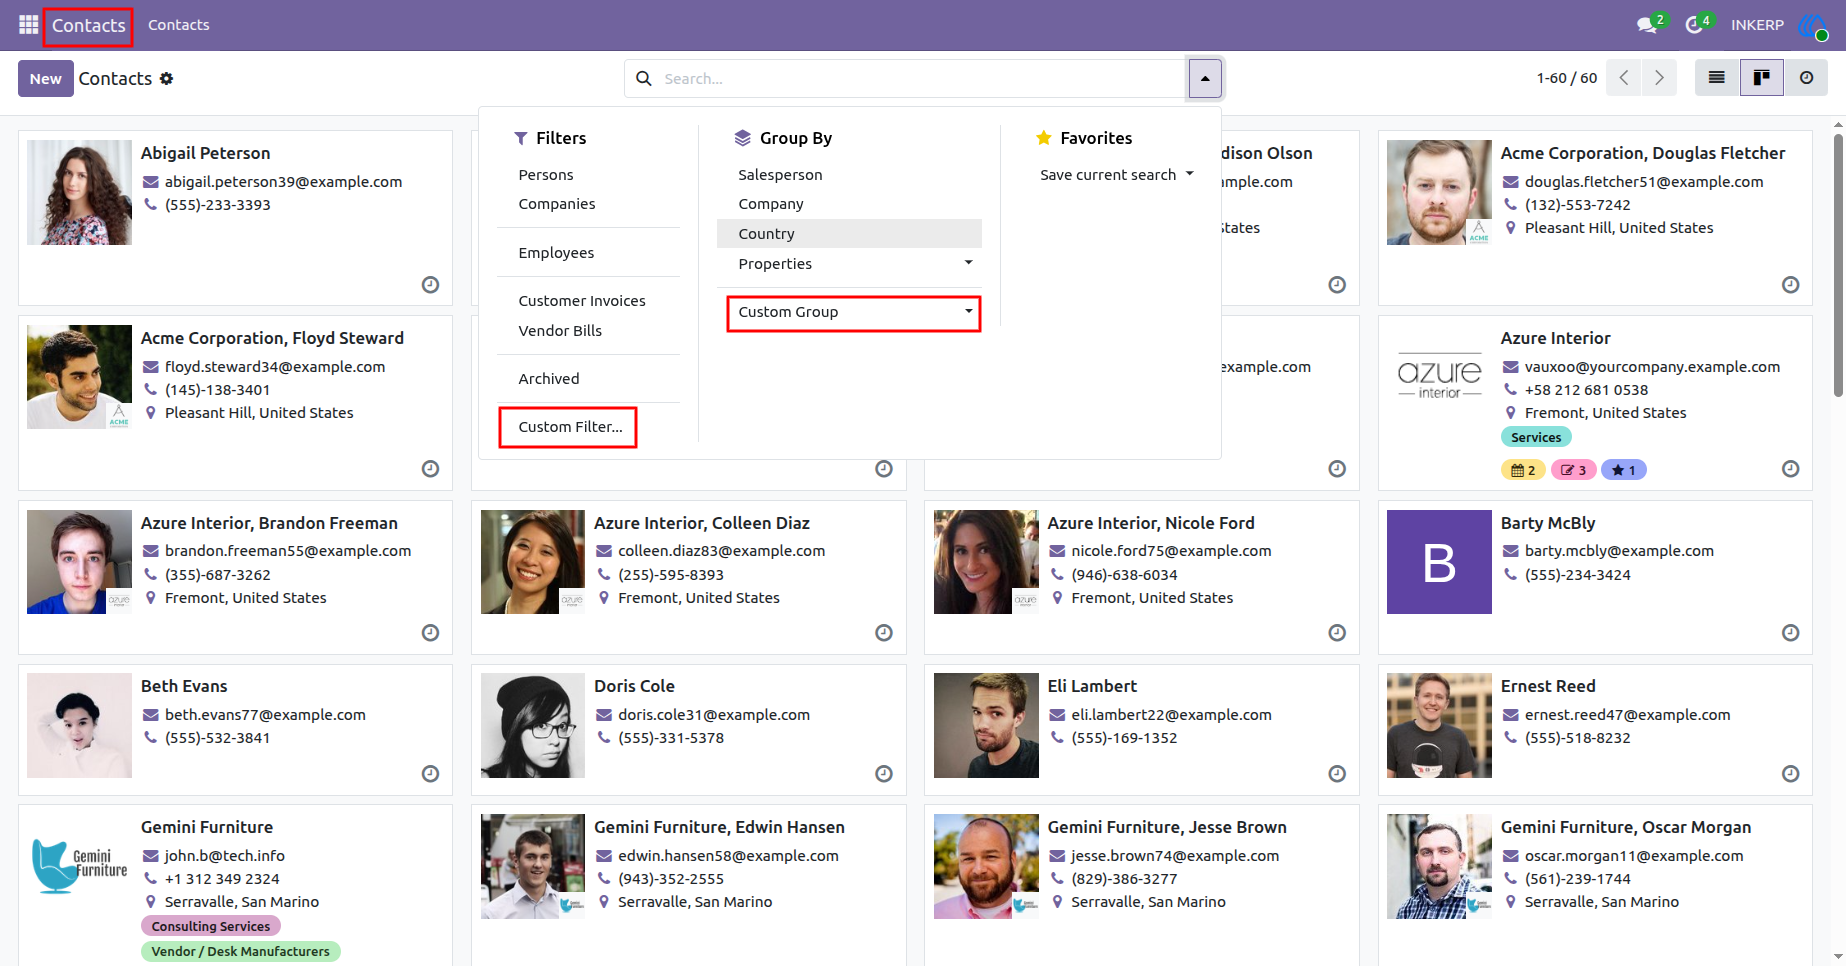
Task: Switch to activity view icon
Action: (x=1806, y=78)
